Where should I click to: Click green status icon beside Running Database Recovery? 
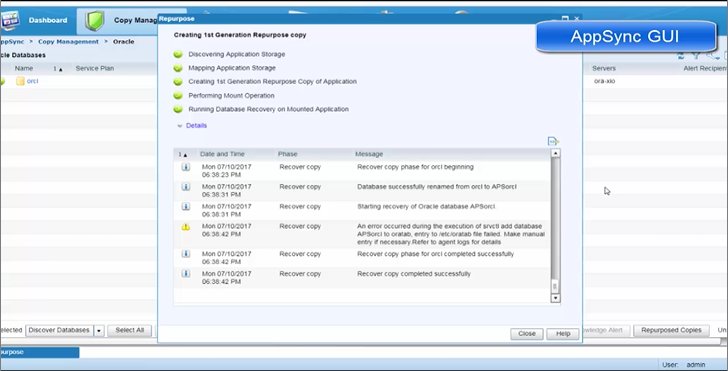click(x=178, y=110)
